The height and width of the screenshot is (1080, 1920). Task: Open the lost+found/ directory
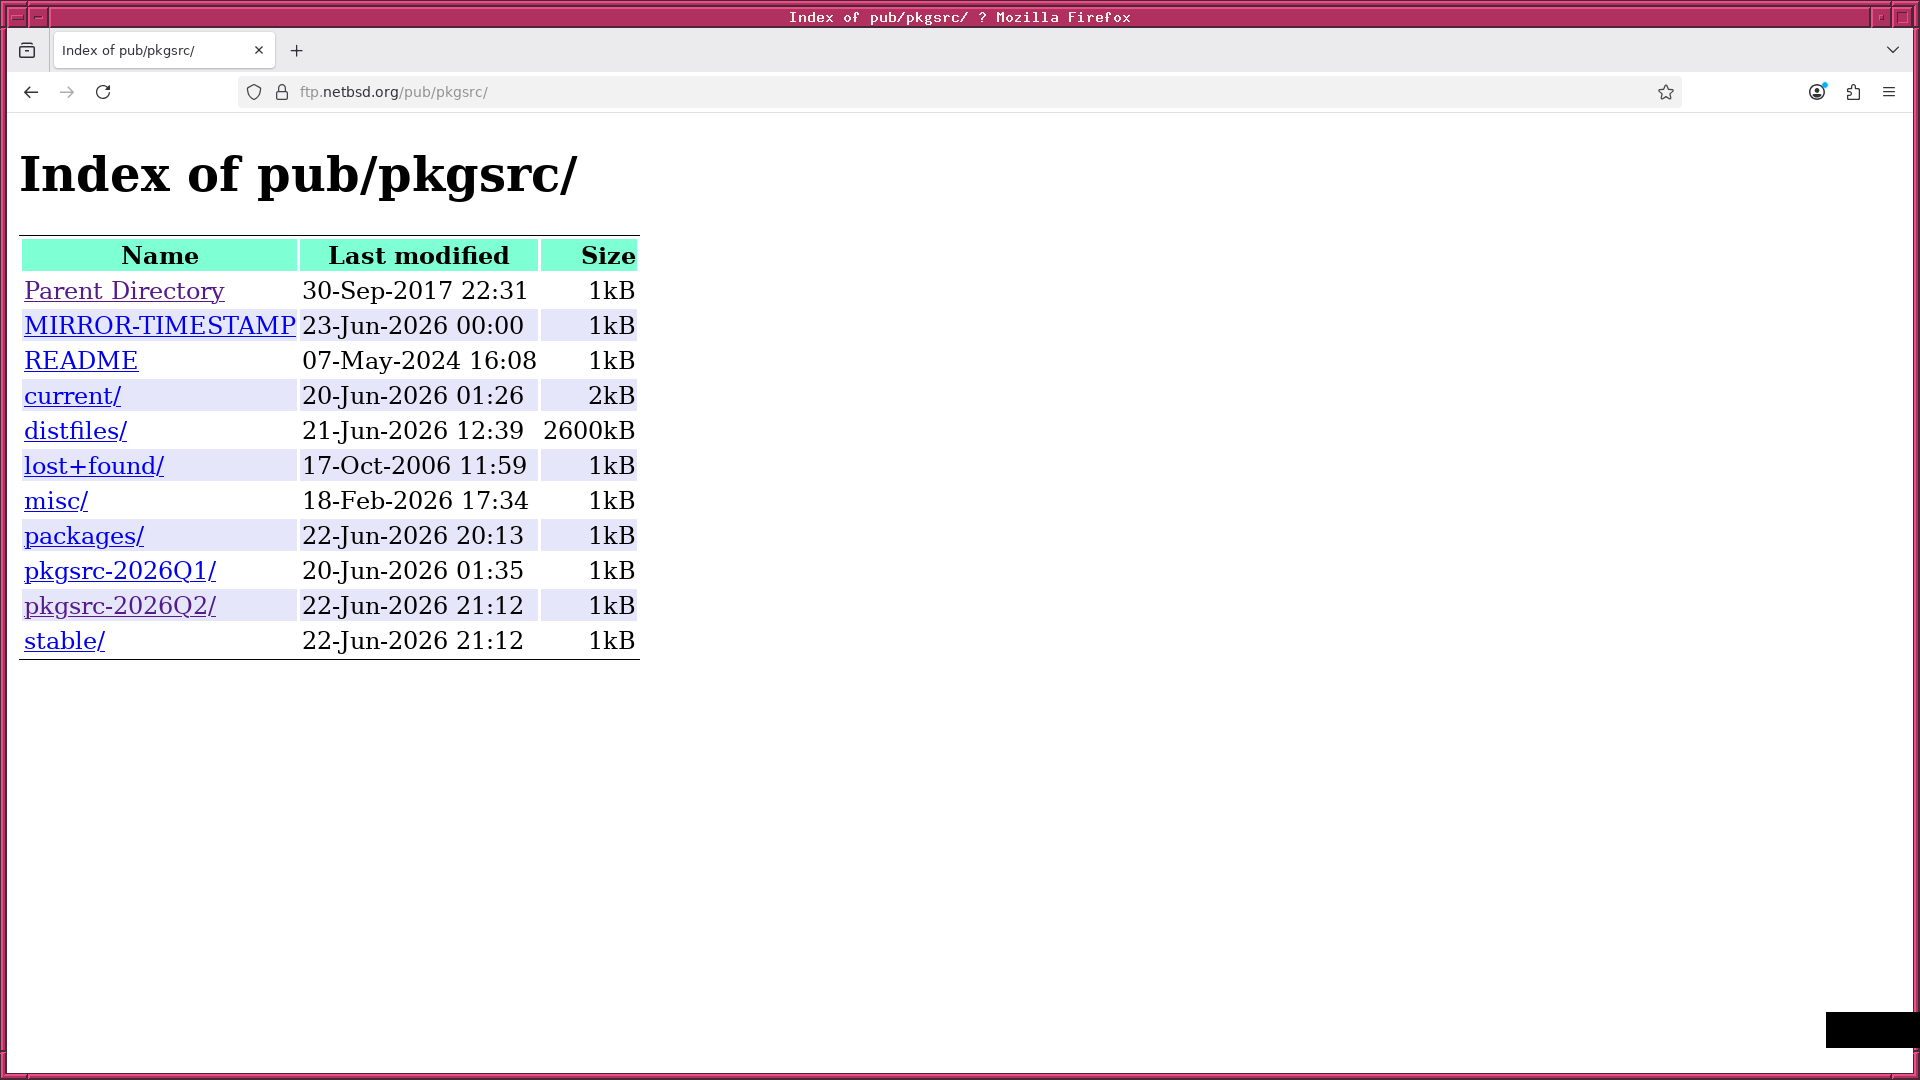pos(94,466)
